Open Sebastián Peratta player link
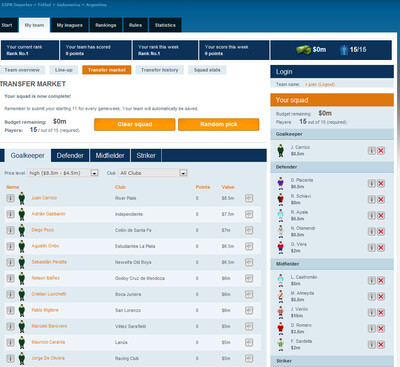400x367 pixels. 49,262
